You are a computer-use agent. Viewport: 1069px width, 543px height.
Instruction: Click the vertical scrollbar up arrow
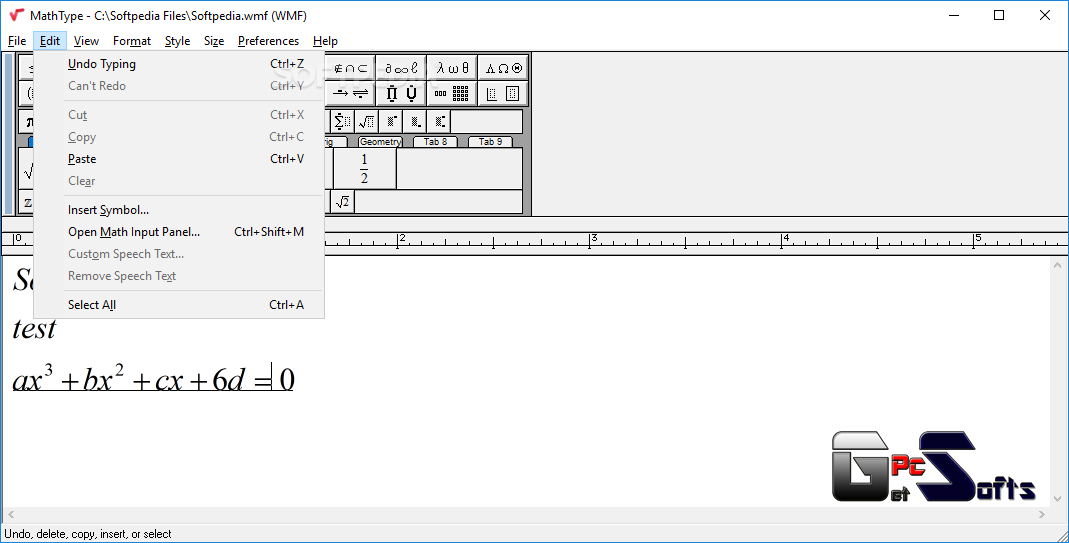click(x=1057, y=265)
